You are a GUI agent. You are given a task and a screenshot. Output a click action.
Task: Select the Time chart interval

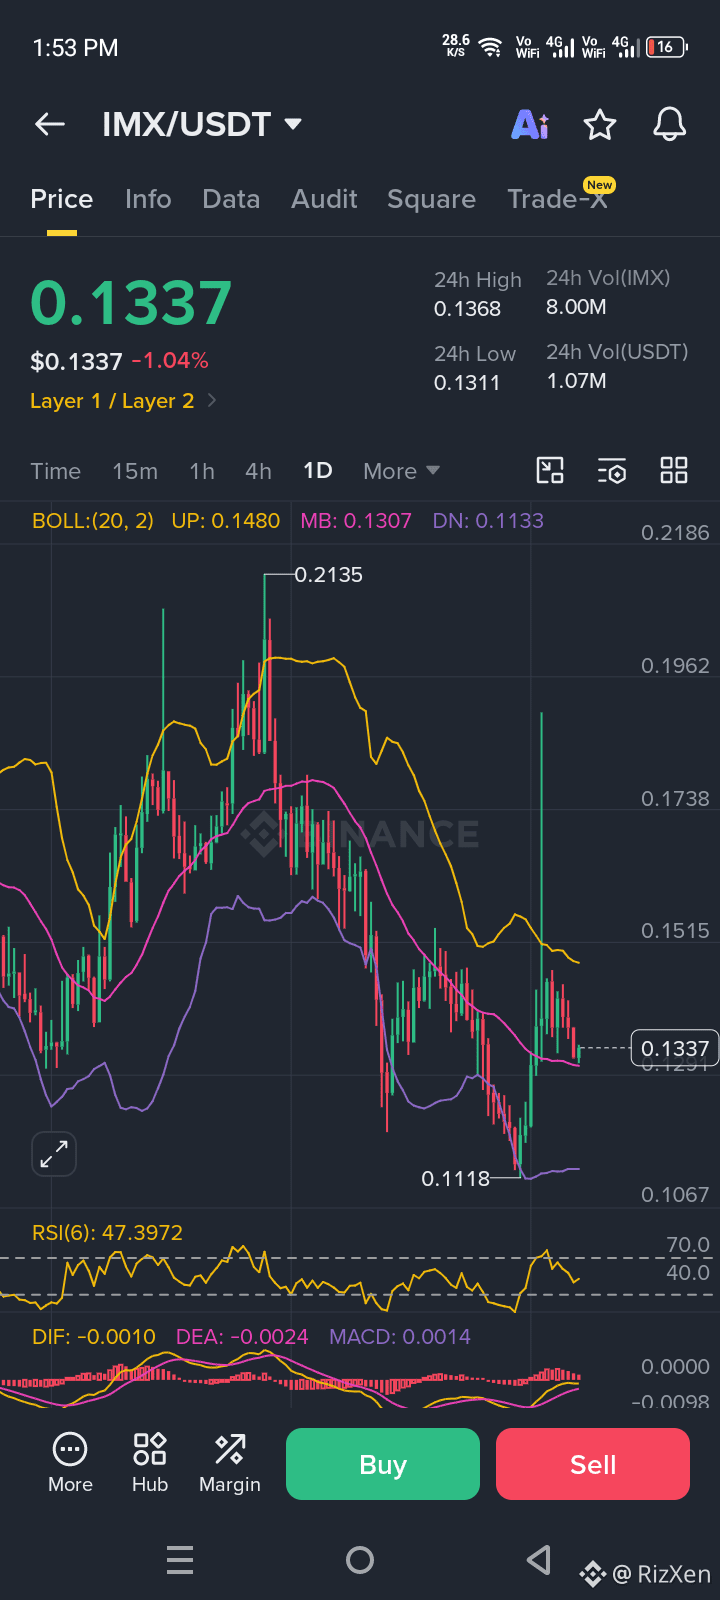[55, 471]
